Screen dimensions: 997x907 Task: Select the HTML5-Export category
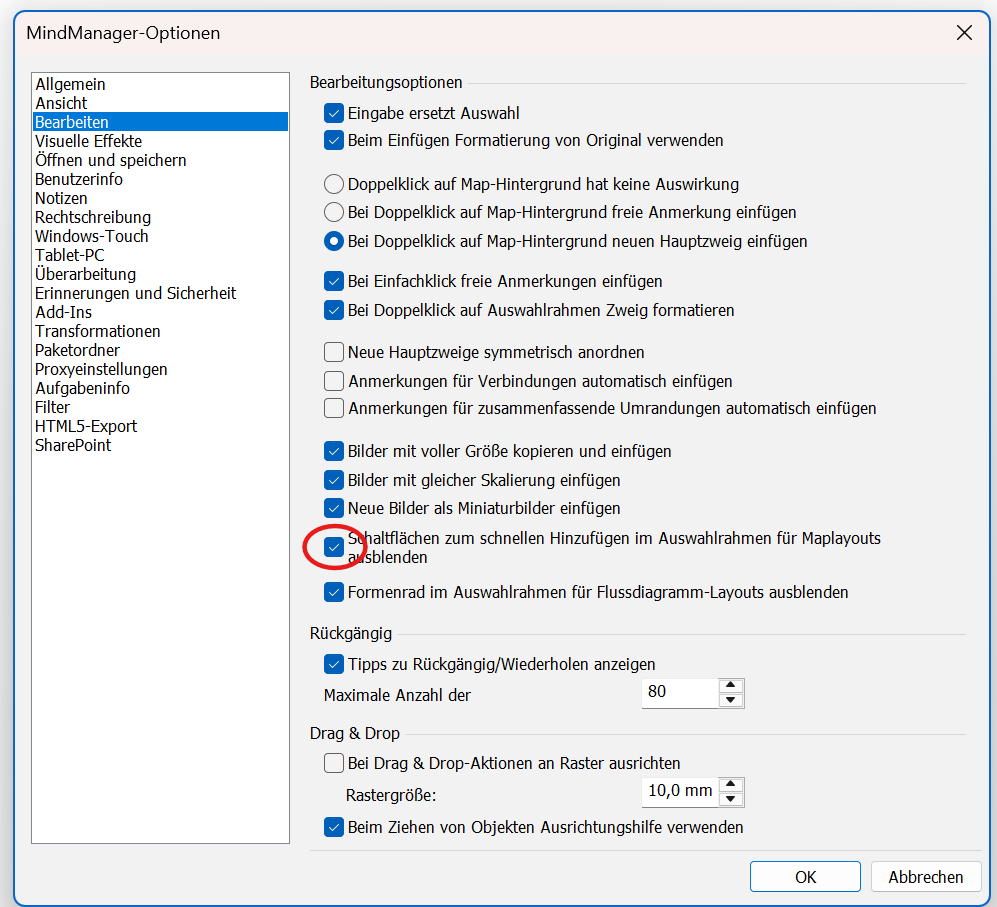point(86,426)
